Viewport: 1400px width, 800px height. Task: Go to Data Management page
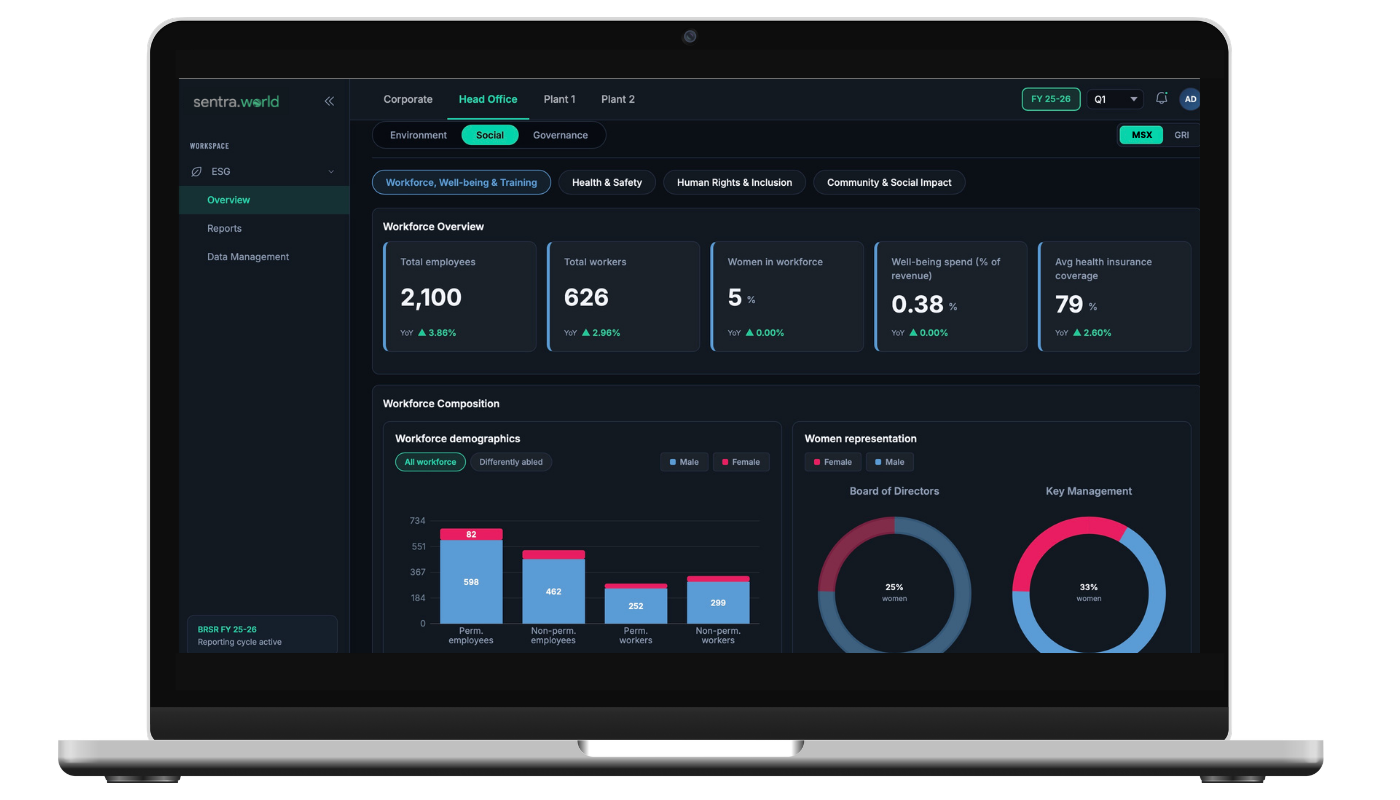pyautogui.click(x=248, y=257)
